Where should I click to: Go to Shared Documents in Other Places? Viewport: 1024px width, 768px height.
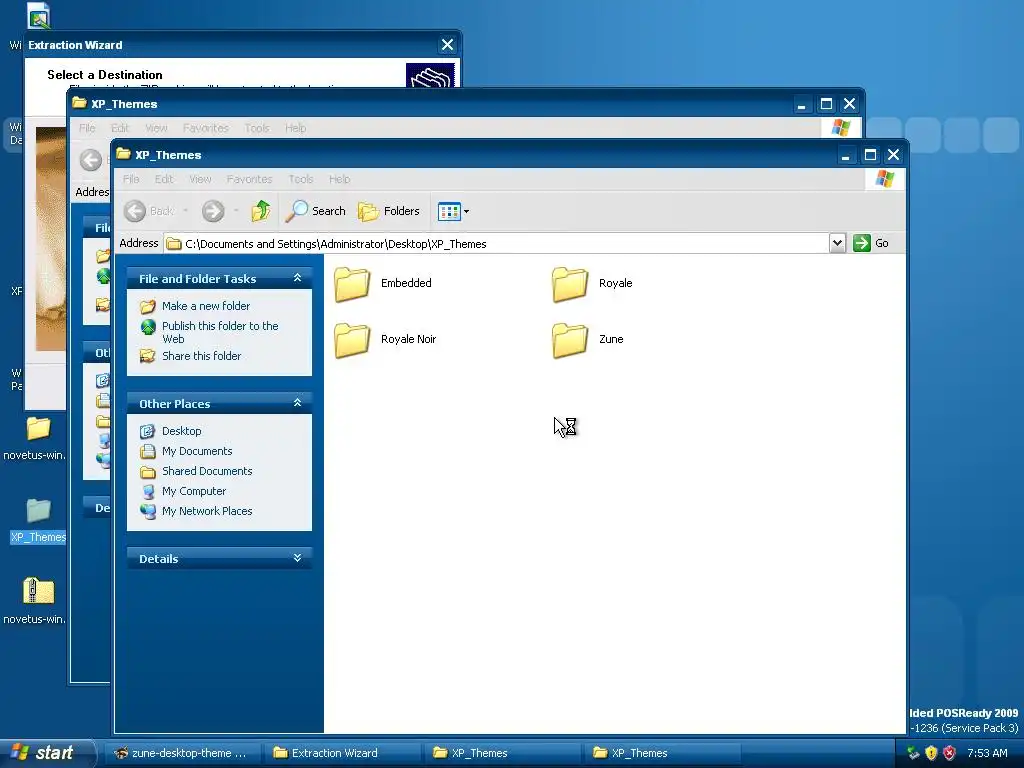(206, 471)
